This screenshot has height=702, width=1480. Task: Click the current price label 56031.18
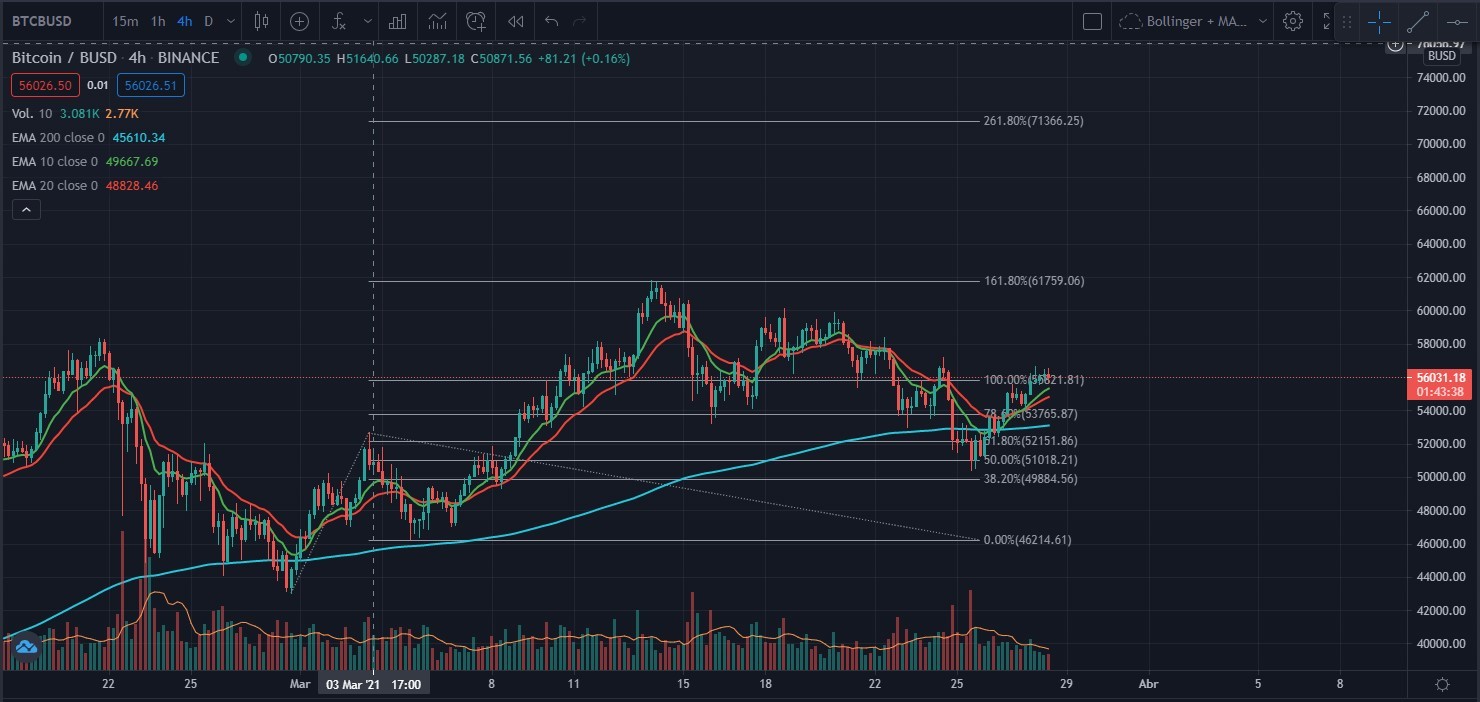1441,377
